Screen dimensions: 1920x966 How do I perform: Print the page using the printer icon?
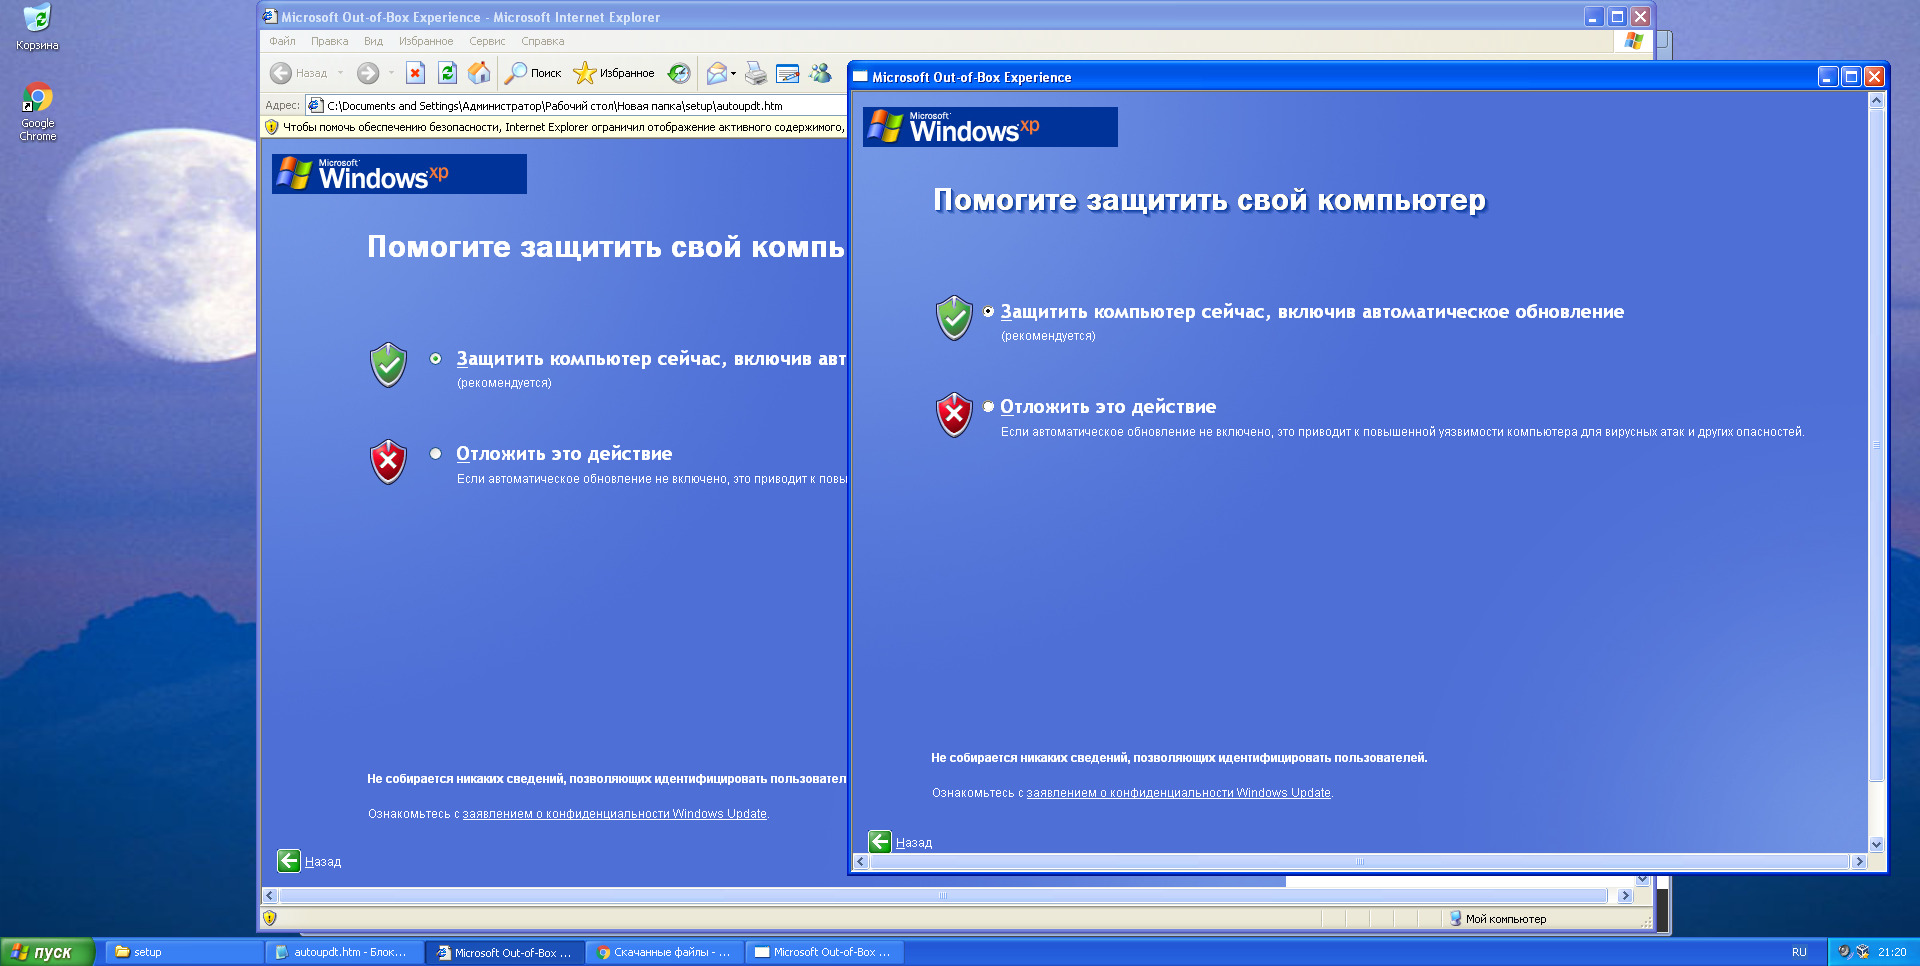pyautogui.click(x=756, y=73)
